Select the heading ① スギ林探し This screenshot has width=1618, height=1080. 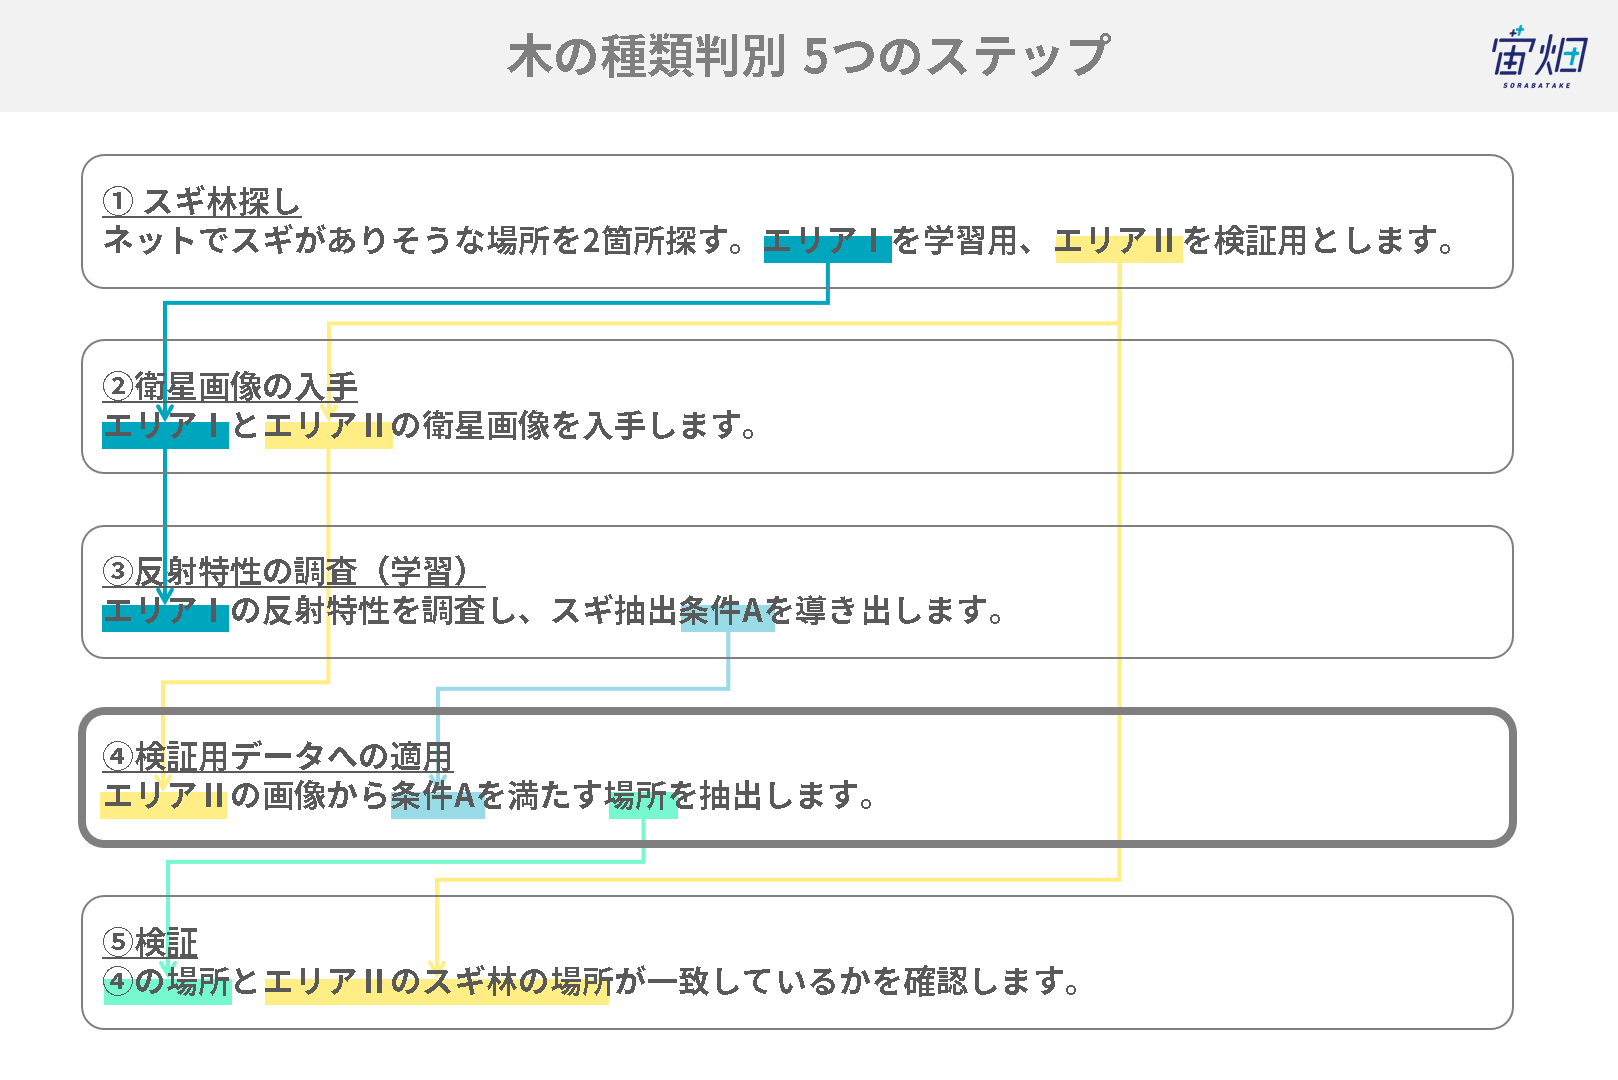[x=201, y=201]
